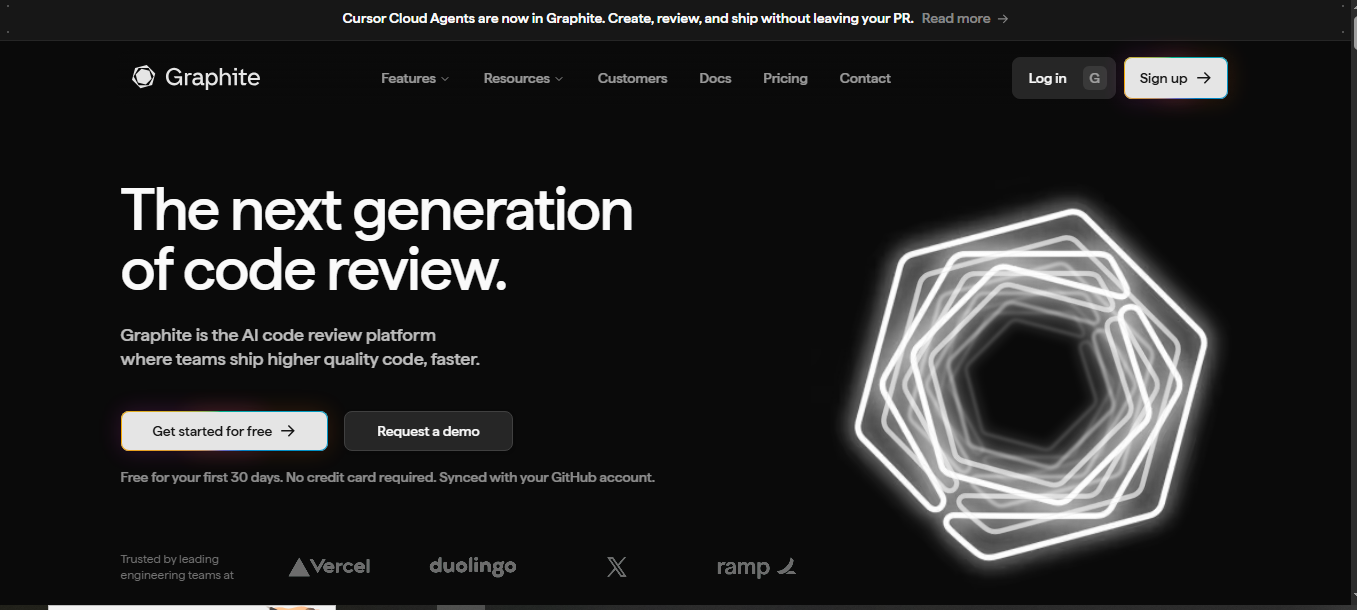Viewport: 1357px width, 610px height.
Task: Click the glowing hexagon hero graphic
Action: click(x=1030, y=385)
